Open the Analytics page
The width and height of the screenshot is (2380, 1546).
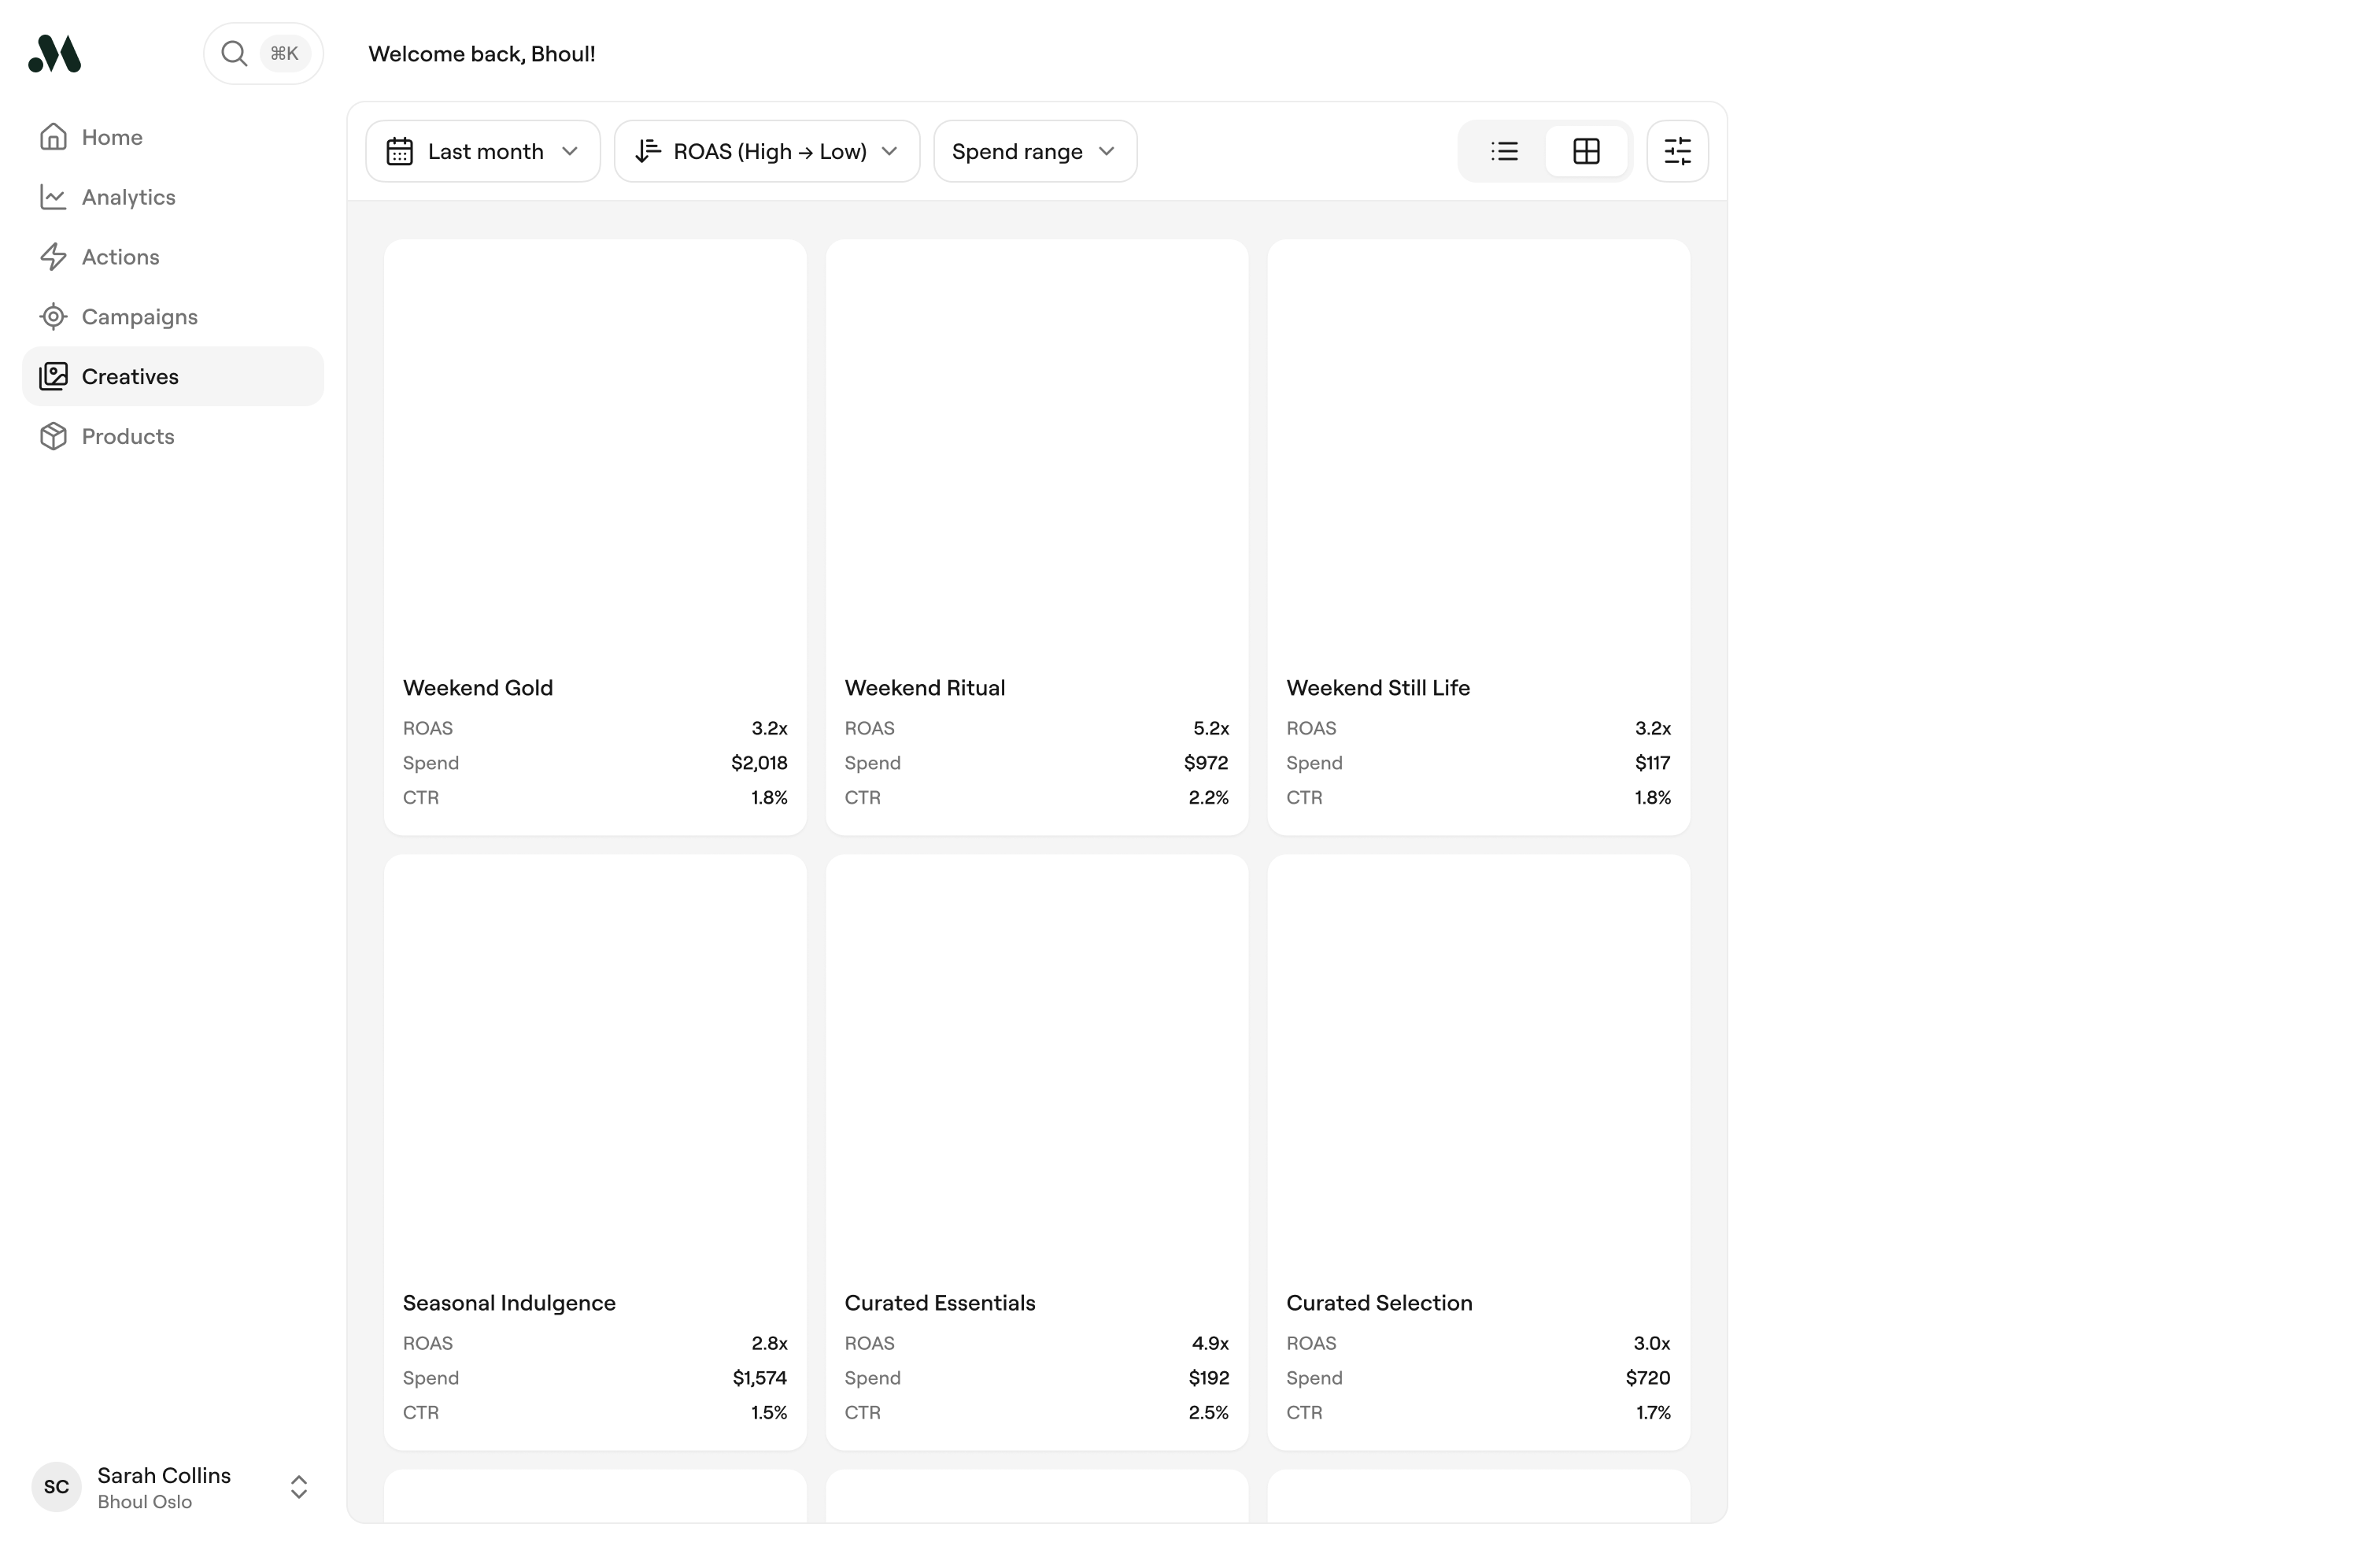click(128, 197)
